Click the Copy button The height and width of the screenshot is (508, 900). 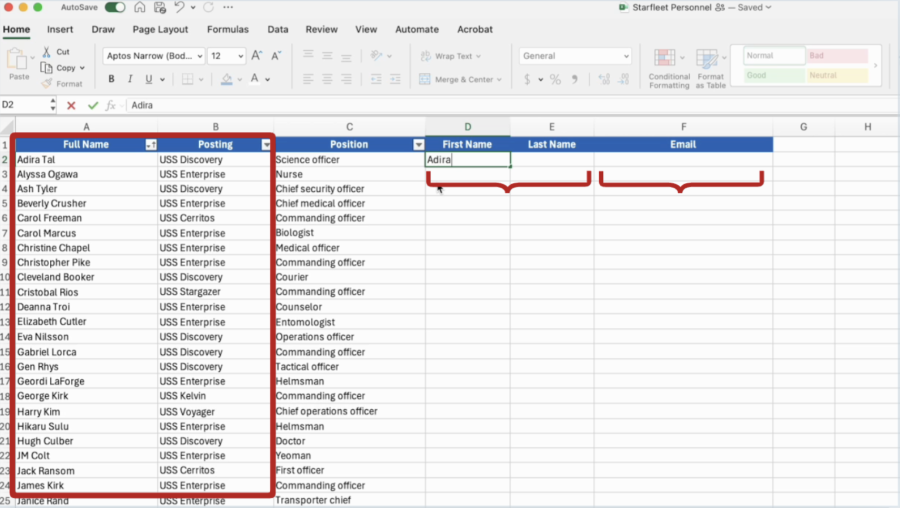tap(60, 68)
